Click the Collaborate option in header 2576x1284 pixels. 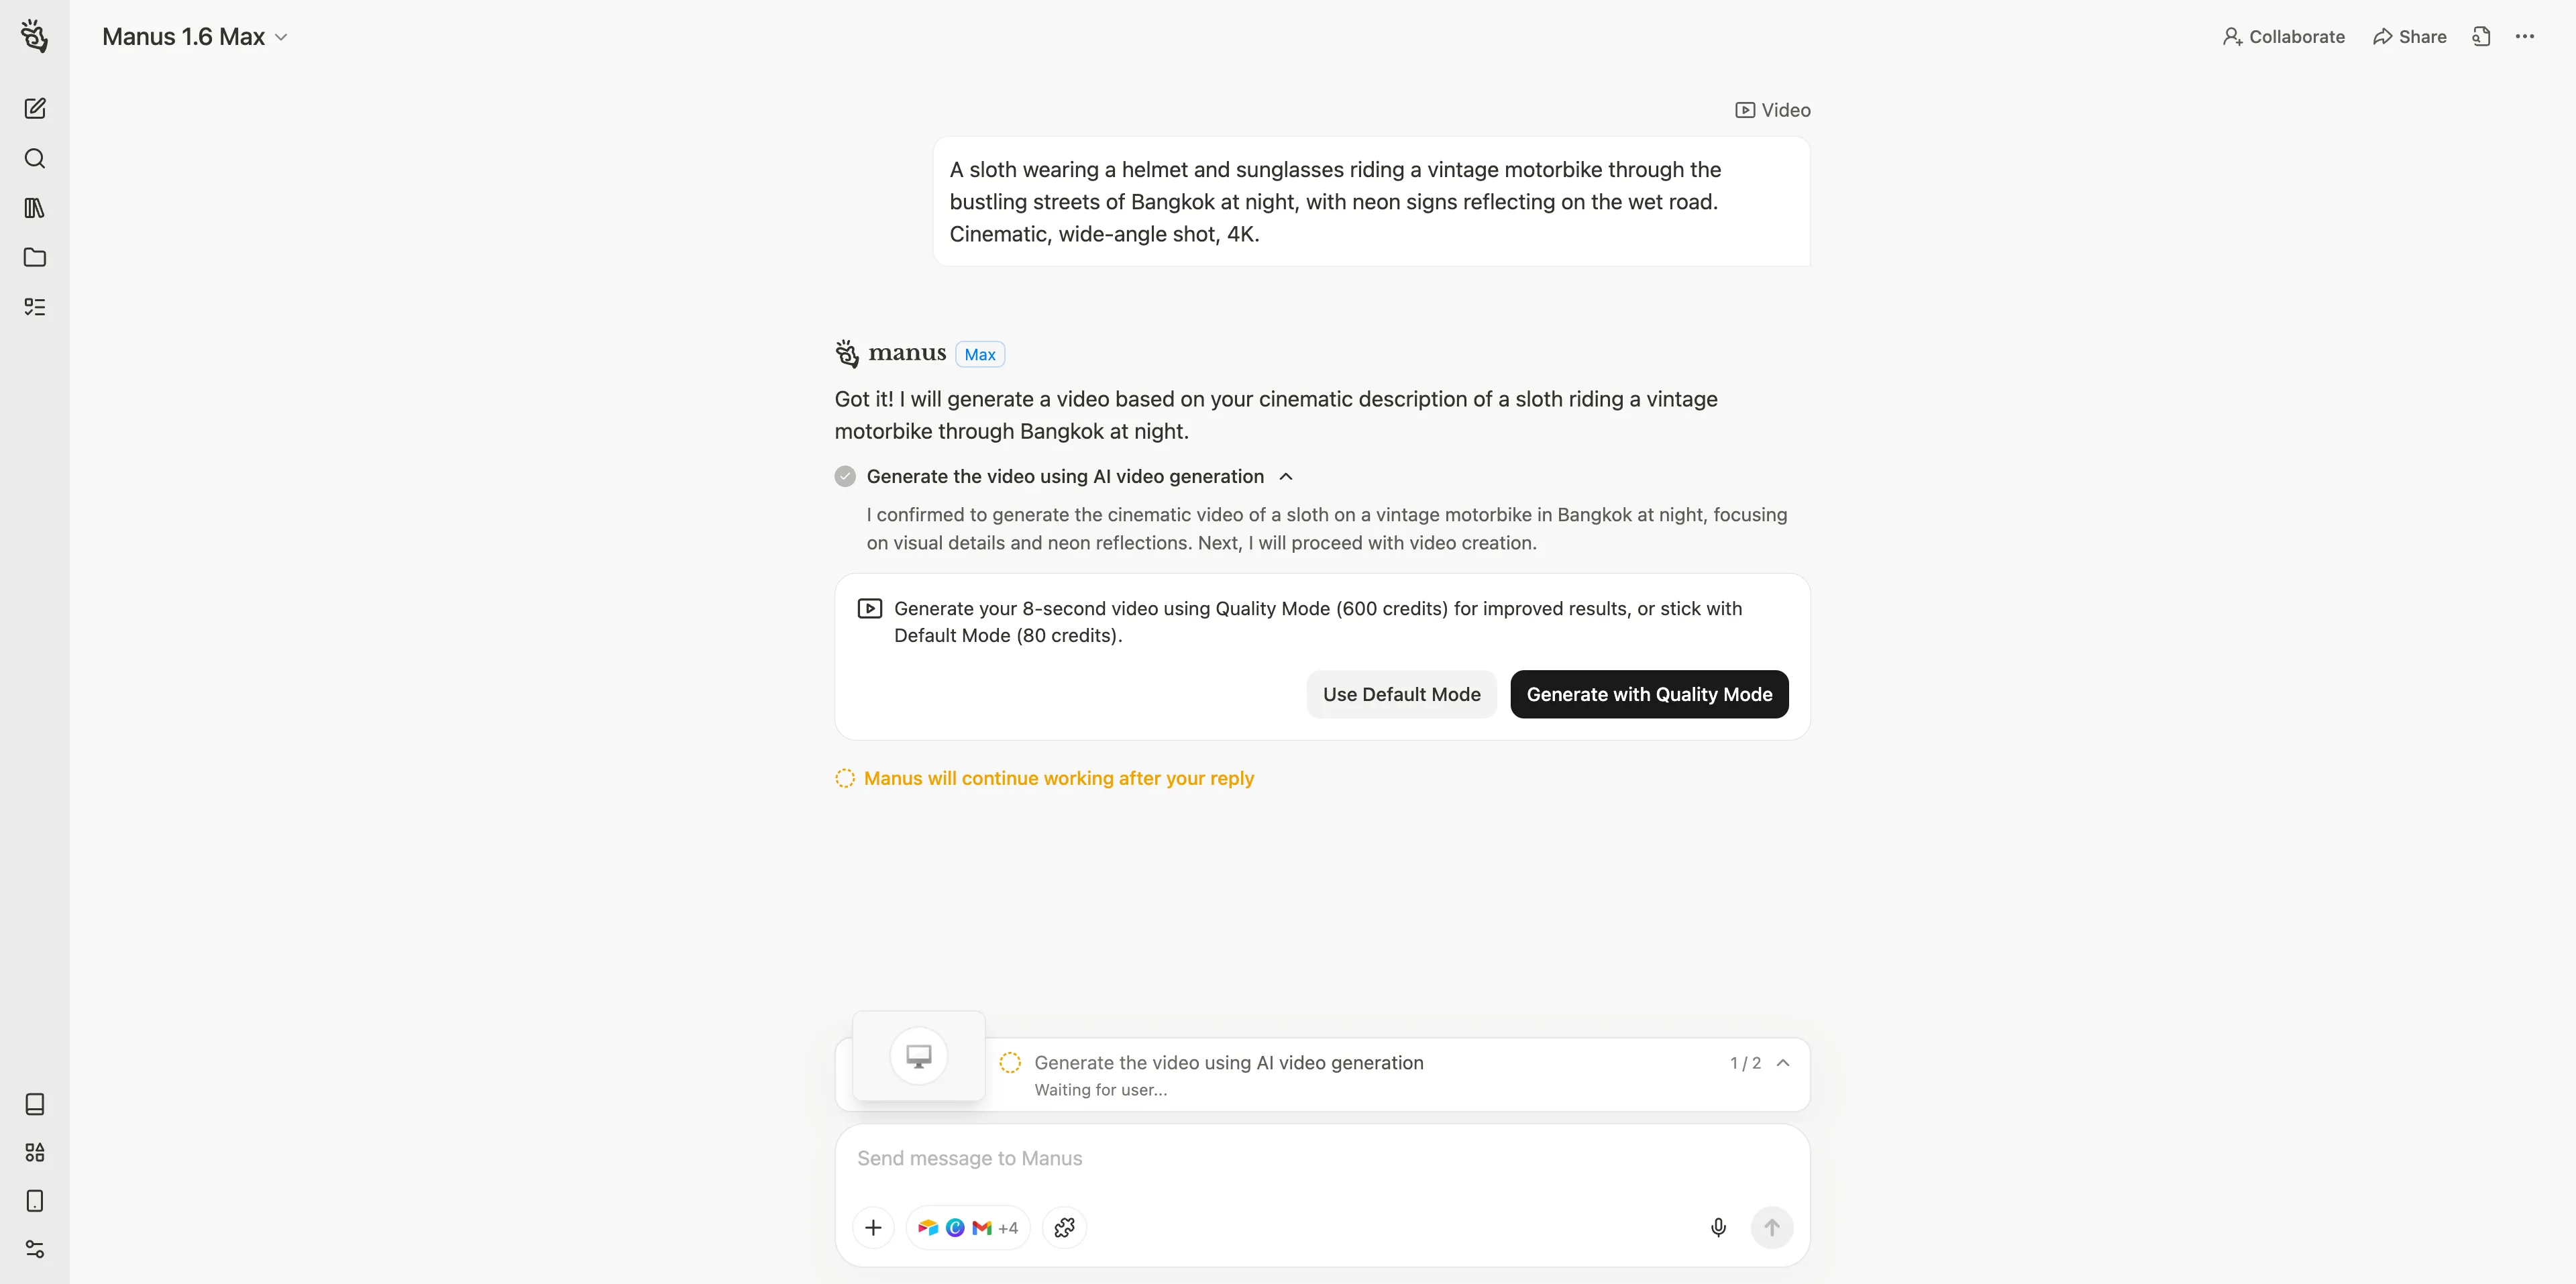click(2284, 37)
